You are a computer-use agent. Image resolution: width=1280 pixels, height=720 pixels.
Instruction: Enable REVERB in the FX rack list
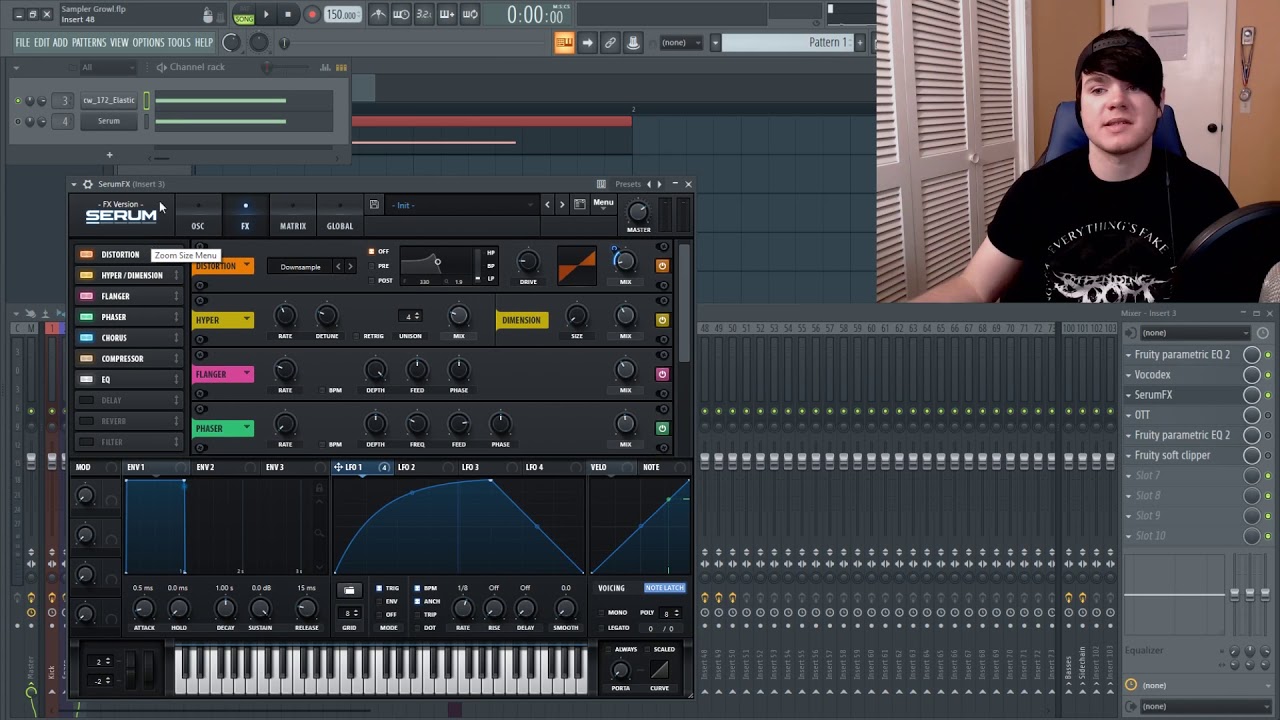(86, 421)
